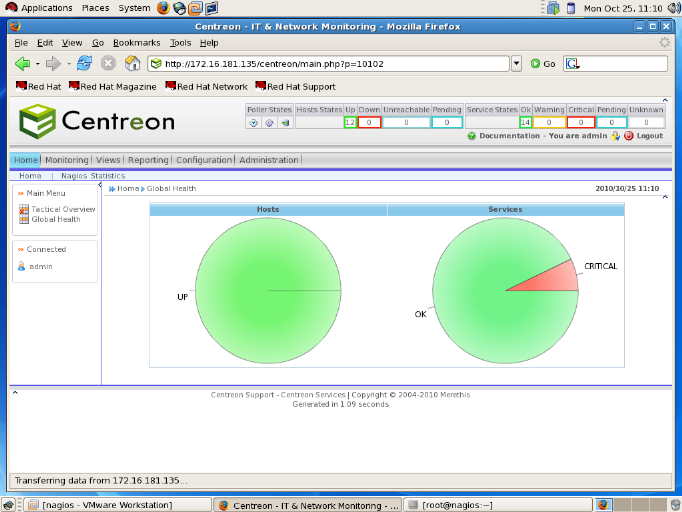Viewport: 682px width, 512px height.
Task: Open the Configuration tab
Action: point(204,160)
